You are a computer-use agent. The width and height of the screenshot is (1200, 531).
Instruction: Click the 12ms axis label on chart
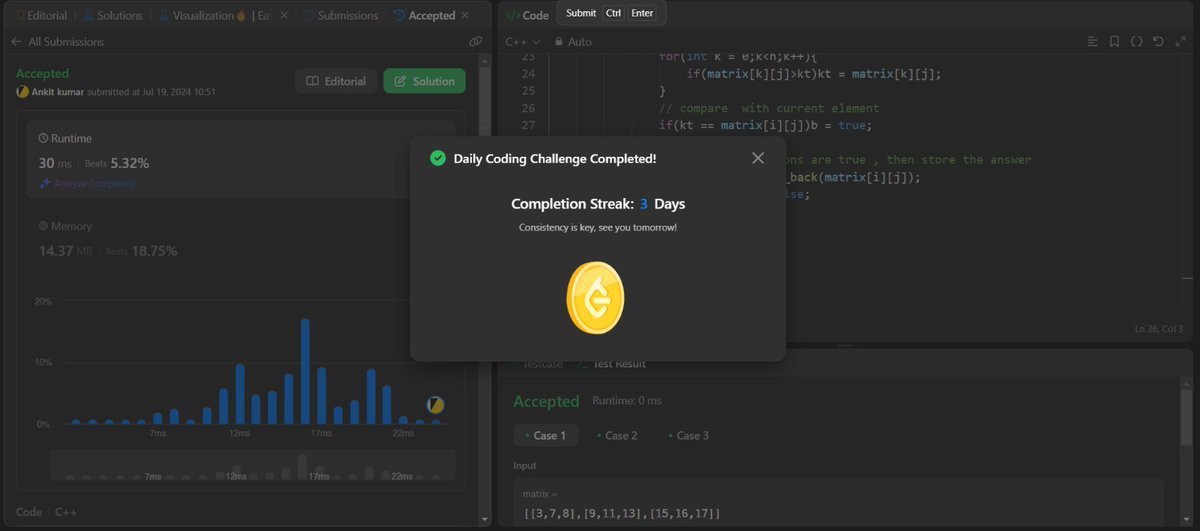click(239, 433)
